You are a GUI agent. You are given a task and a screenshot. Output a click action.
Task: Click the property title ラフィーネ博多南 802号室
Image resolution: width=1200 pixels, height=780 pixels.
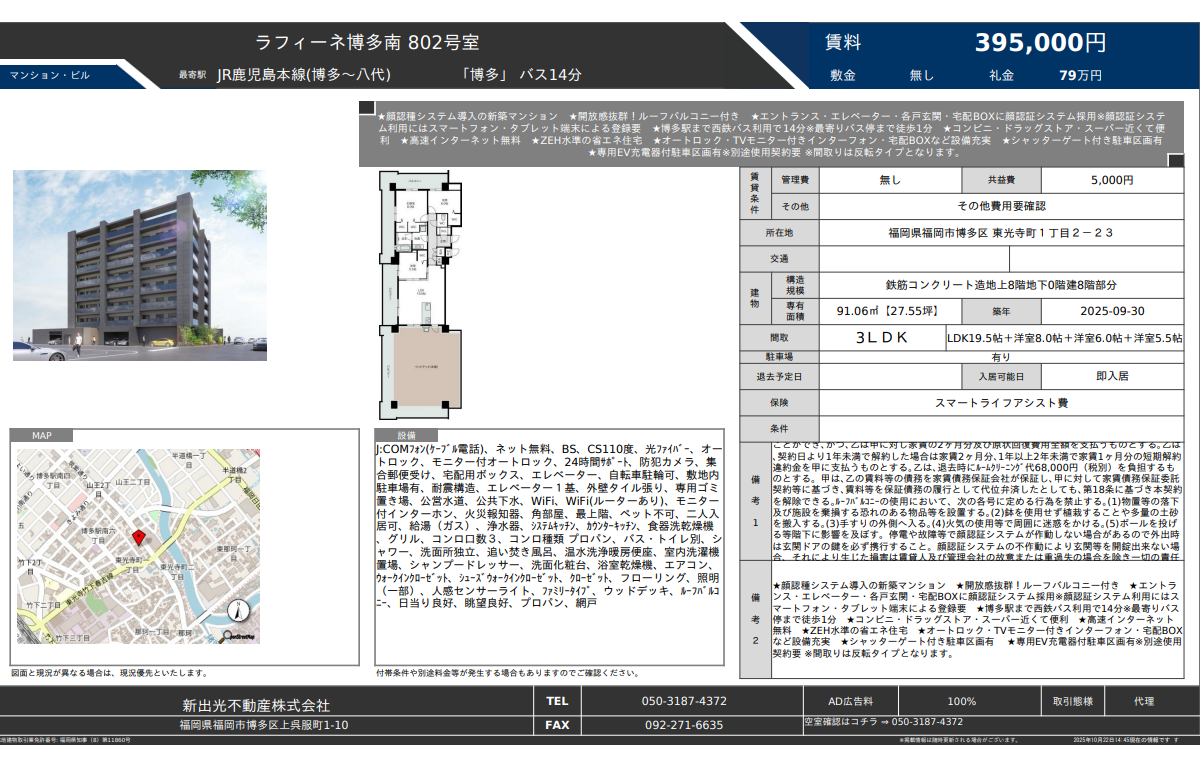pos(367,43)
